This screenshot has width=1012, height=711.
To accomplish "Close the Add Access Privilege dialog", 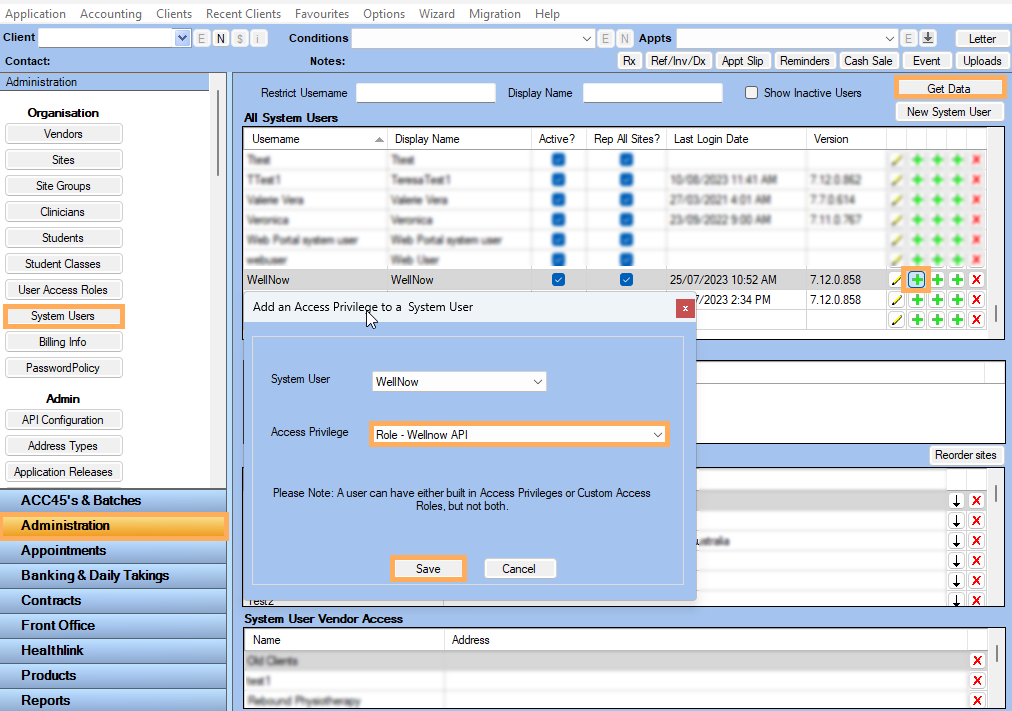I will click(685, 308).
